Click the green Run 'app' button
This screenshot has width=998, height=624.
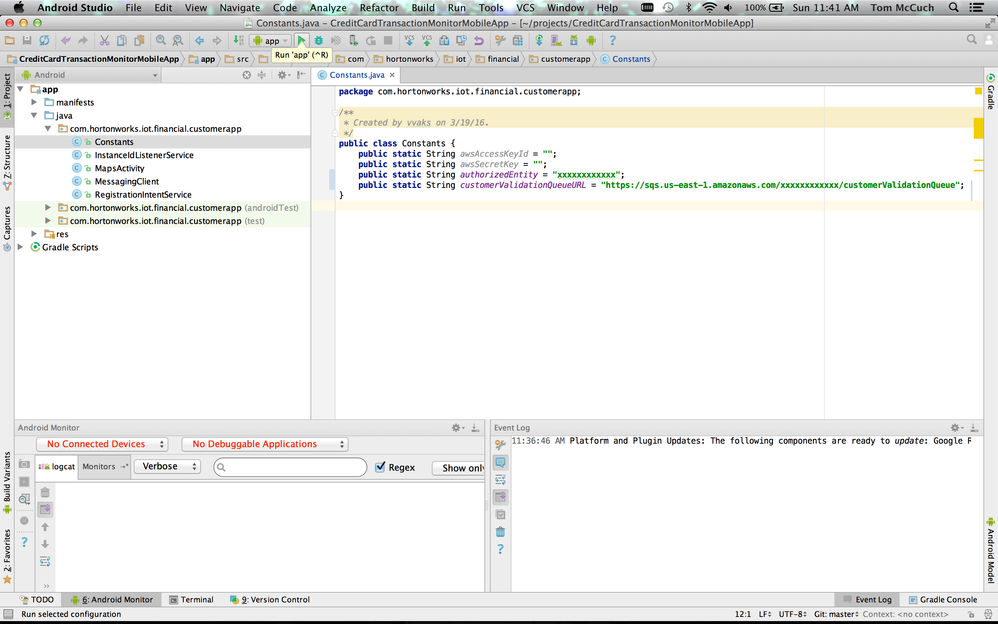tap(301, 41)
